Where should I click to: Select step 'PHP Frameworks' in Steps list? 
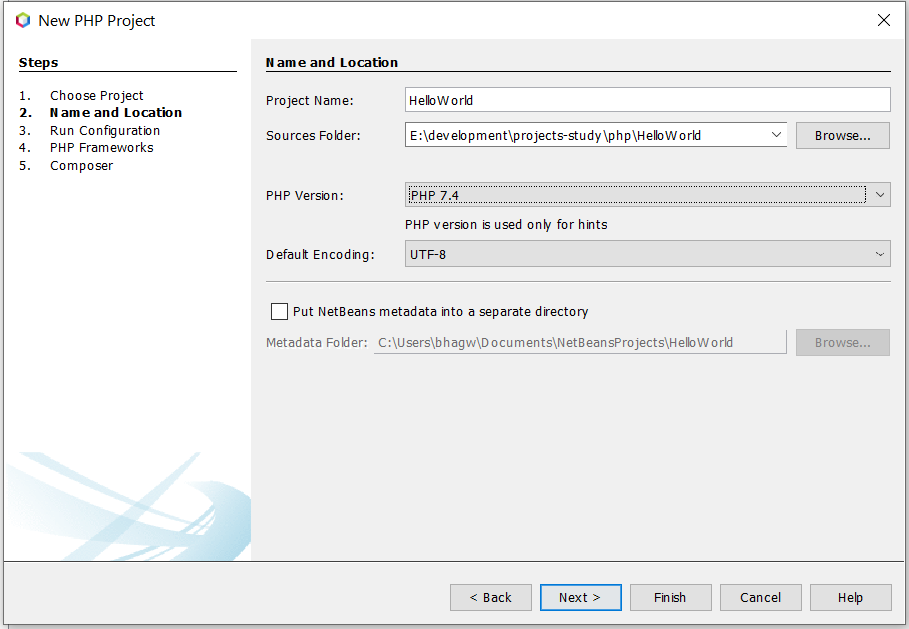(x=101, y=148)
